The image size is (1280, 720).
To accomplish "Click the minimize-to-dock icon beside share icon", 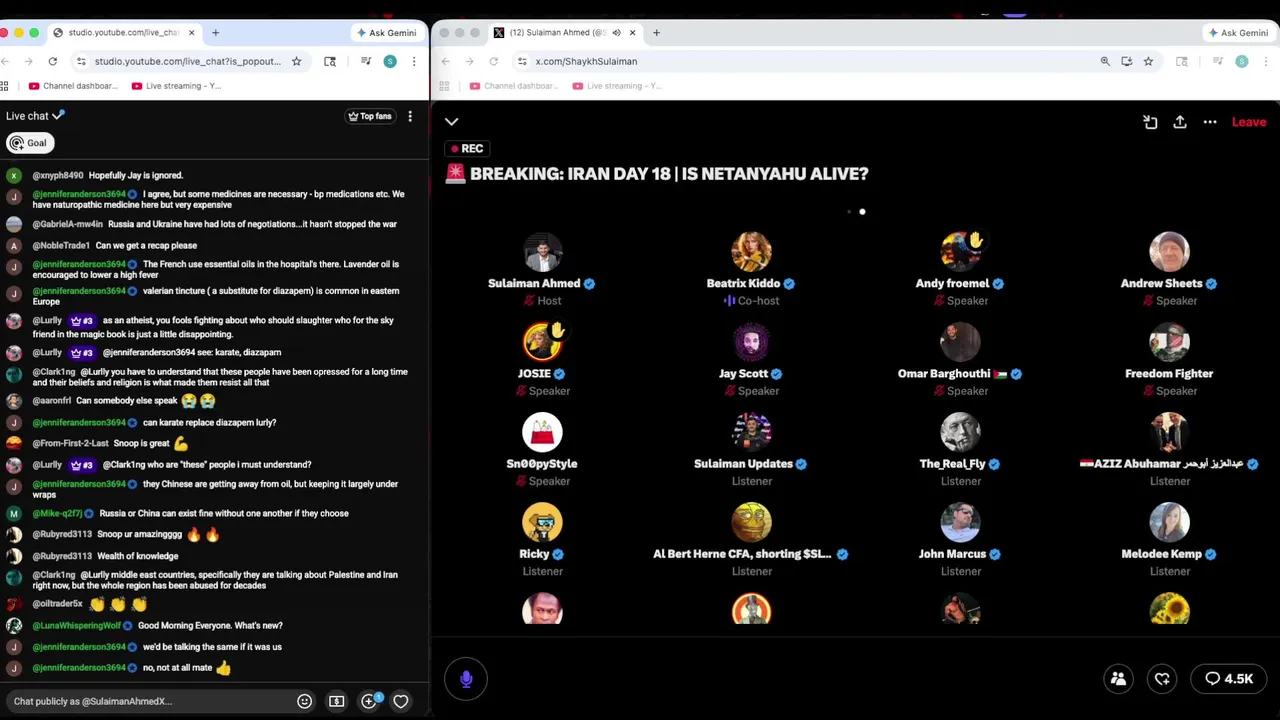I will point(1150,122).
